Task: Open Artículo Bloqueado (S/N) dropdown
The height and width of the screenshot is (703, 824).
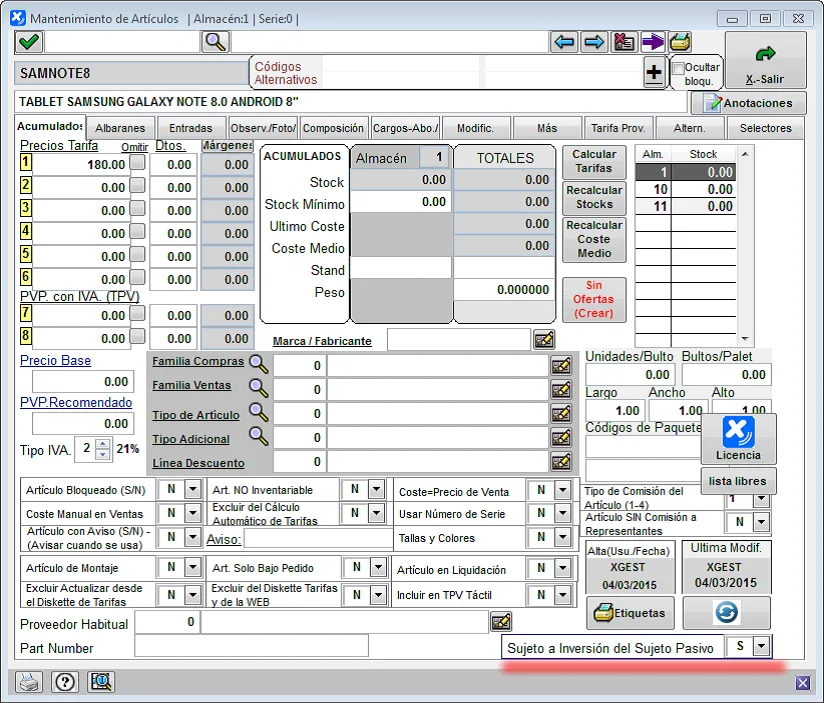Action: point(194,490)
